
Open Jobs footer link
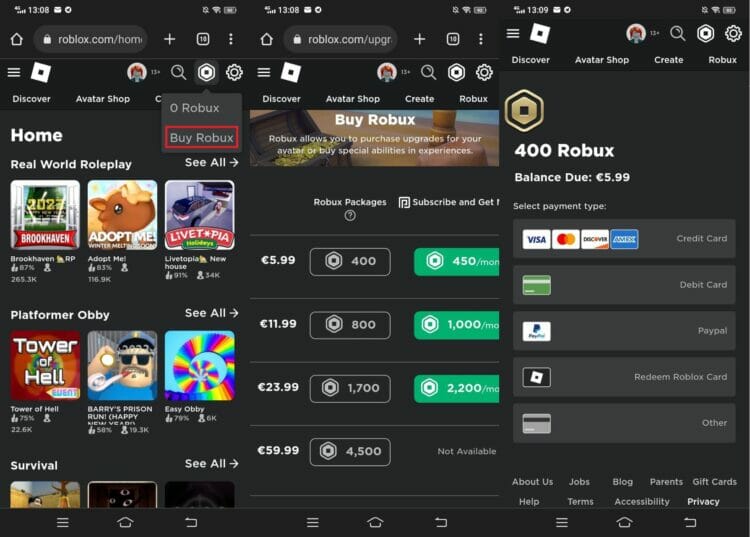(579, 482)
